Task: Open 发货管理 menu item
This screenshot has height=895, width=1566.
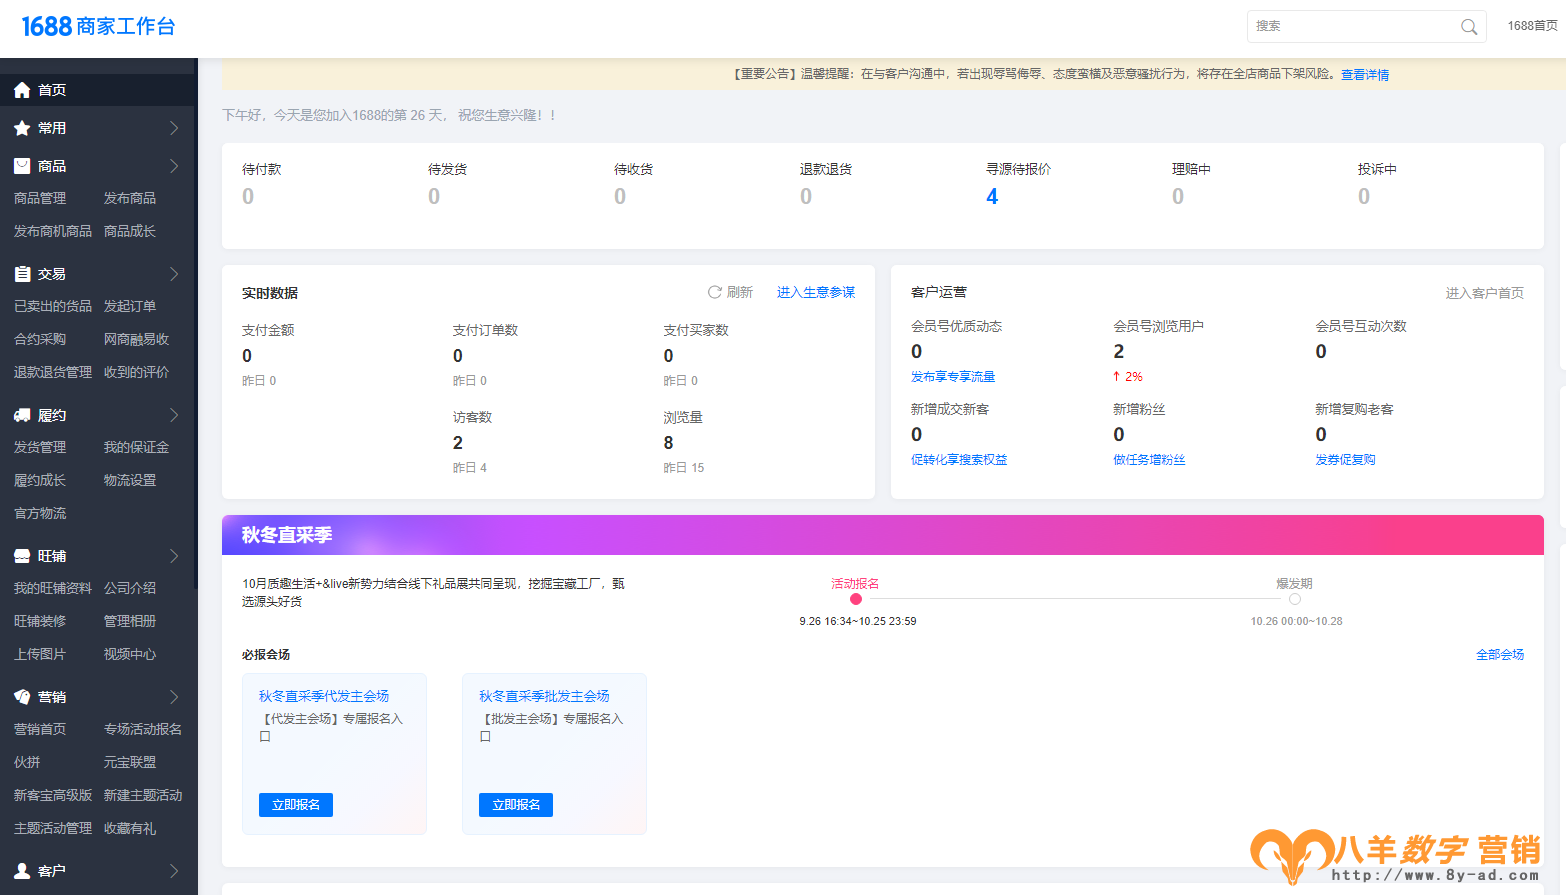Action: coord(40,447)
